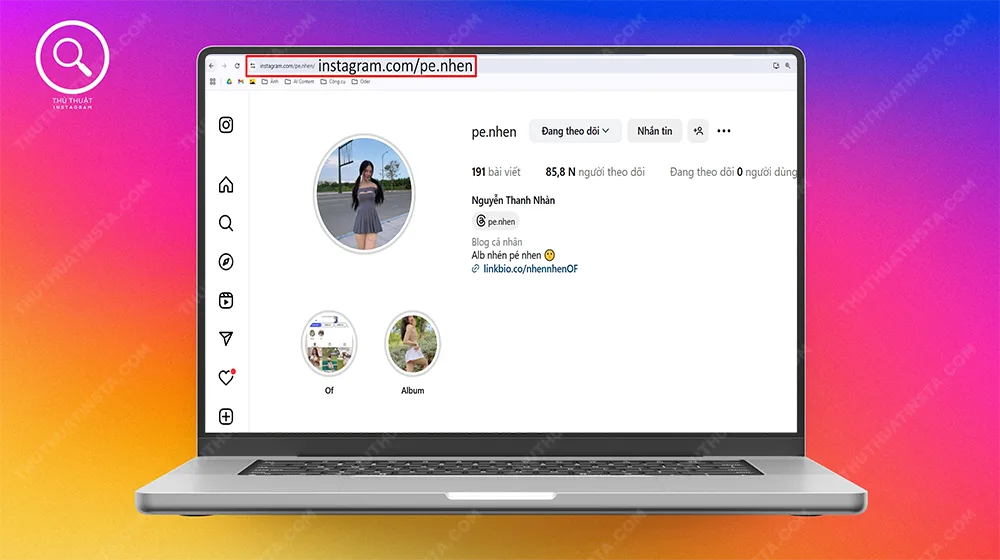This screenshot has width=1000, height=560.
Task: Click the site info icon in address bar
Action: 253,66
